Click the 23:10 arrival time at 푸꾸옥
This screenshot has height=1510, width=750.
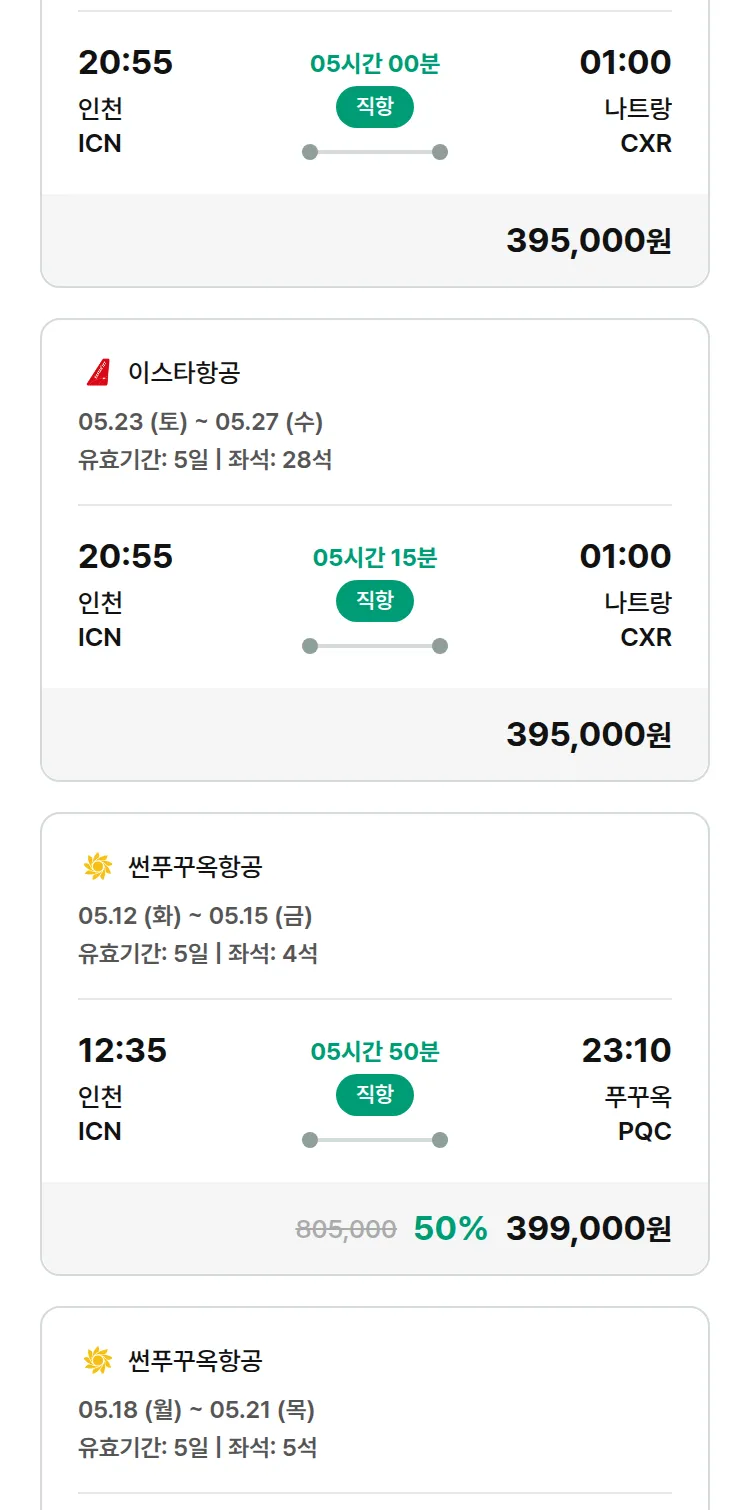[626, 1051]
